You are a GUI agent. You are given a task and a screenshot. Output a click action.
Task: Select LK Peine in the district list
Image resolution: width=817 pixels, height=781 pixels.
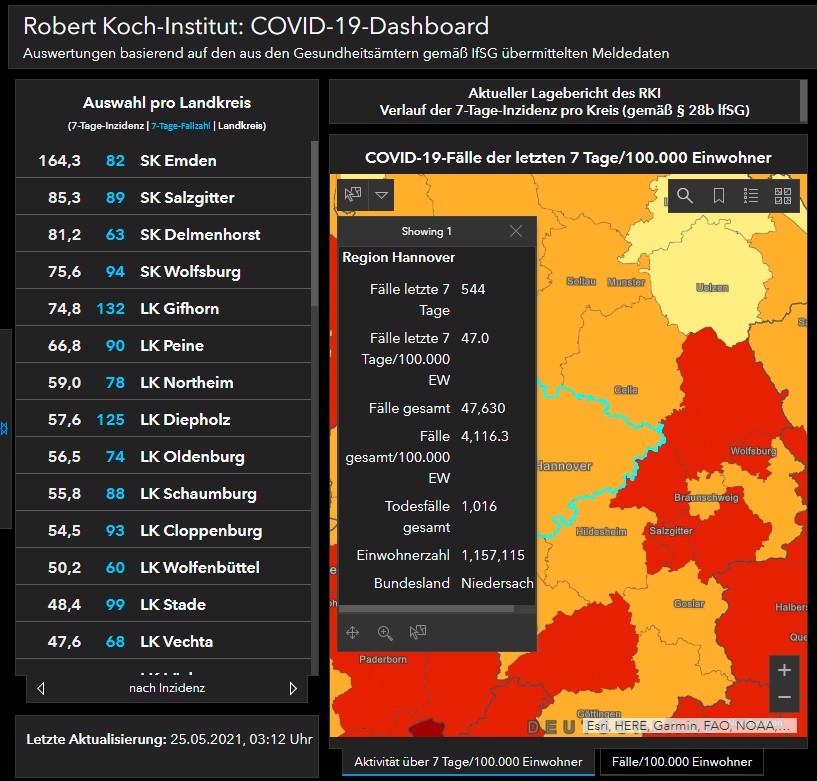point(163,345)
